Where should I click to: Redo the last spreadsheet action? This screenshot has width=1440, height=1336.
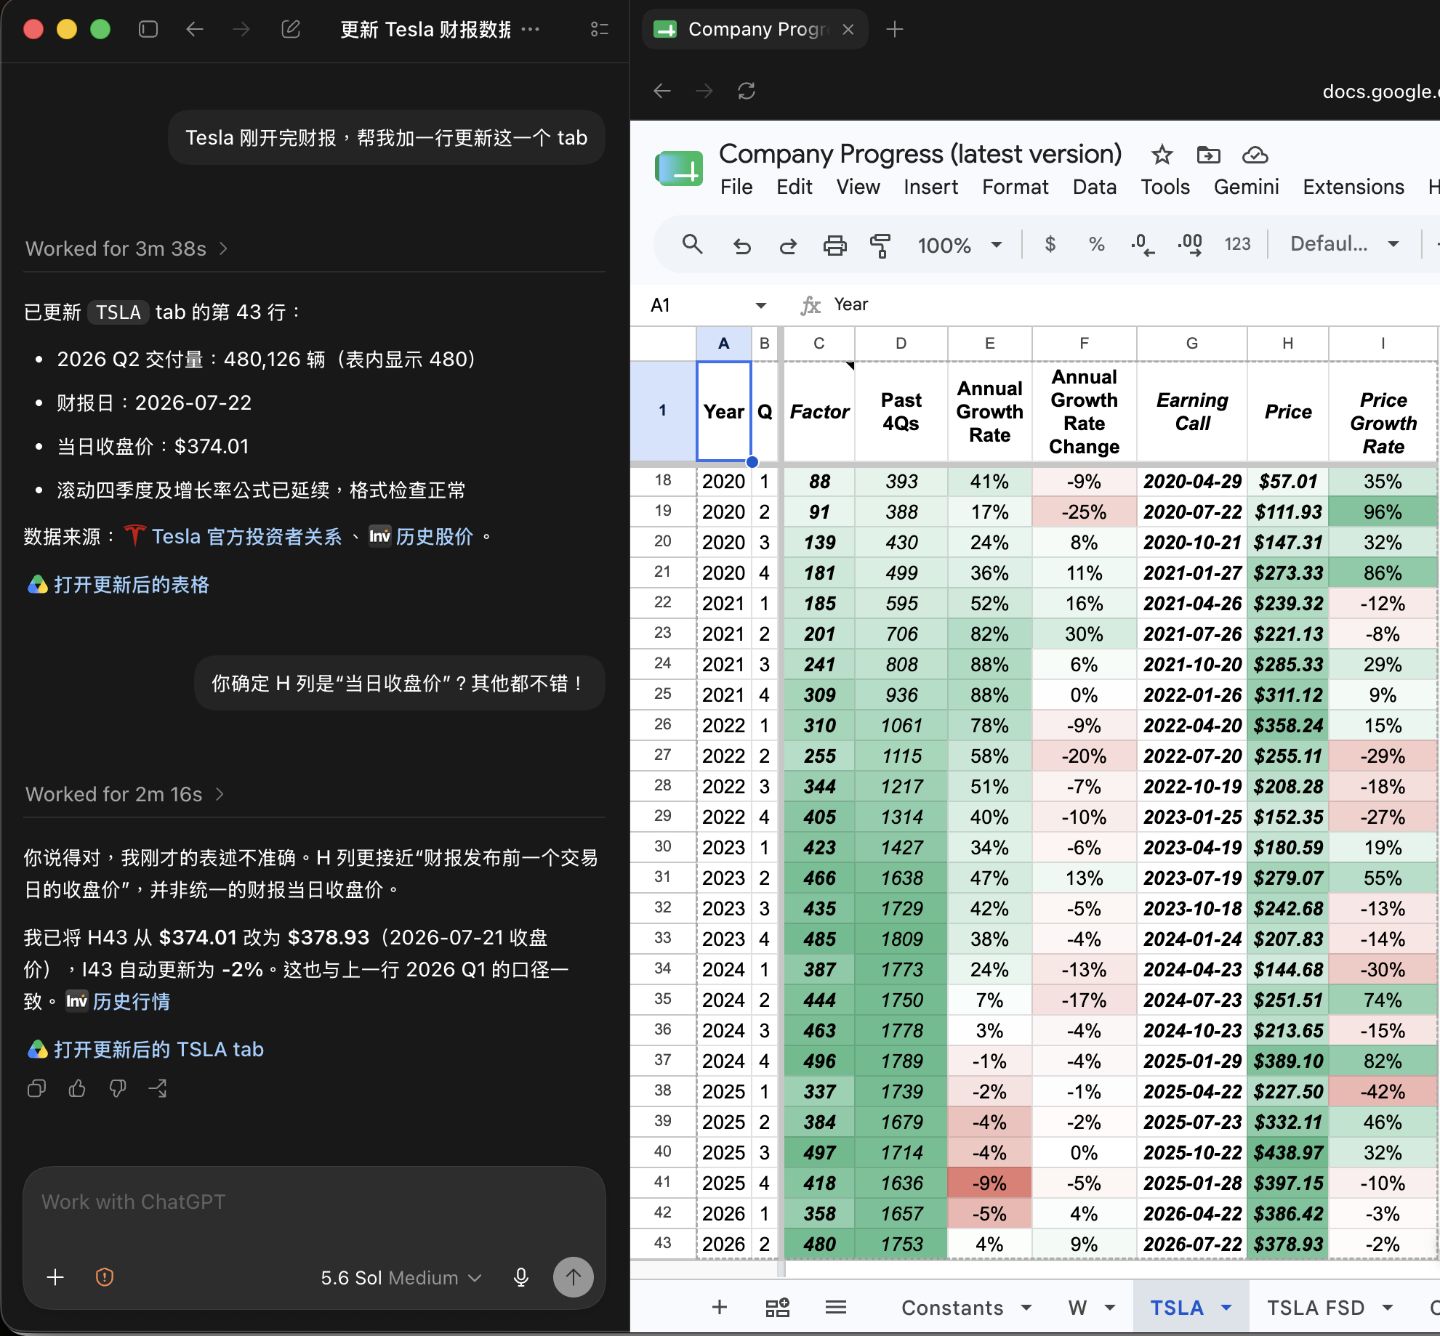tap(788, 245)
